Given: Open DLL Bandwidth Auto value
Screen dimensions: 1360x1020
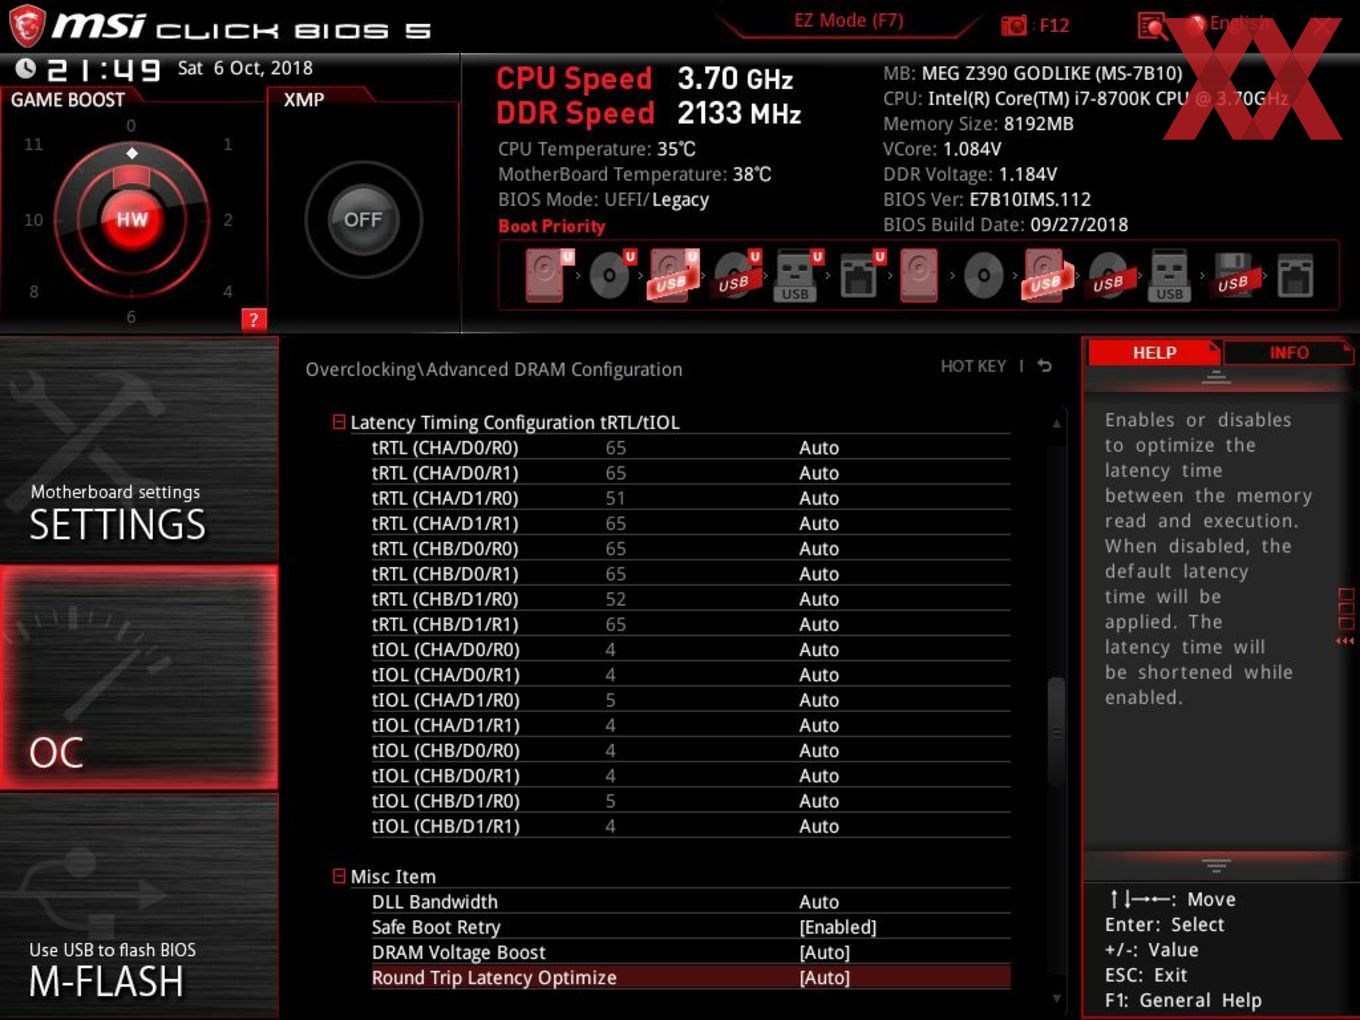Looking at the screenshot, I should [819, 902].
